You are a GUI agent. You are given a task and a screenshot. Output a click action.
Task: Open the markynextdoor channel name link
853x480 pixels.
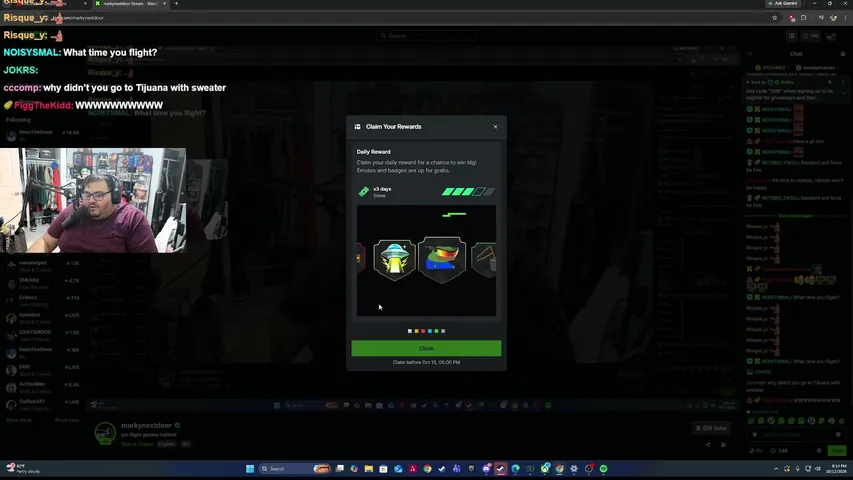[146, 426]
